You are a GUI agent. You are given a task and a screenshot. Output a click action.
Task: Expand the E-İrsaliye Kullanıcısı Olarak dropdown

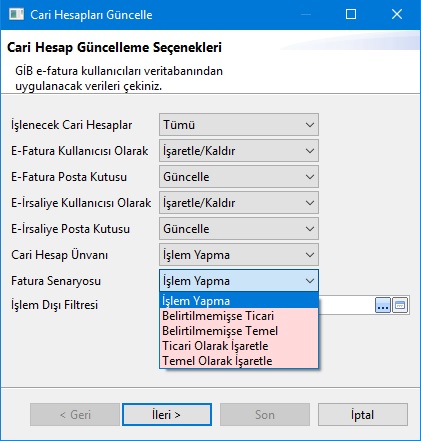[x=239, y=203]
